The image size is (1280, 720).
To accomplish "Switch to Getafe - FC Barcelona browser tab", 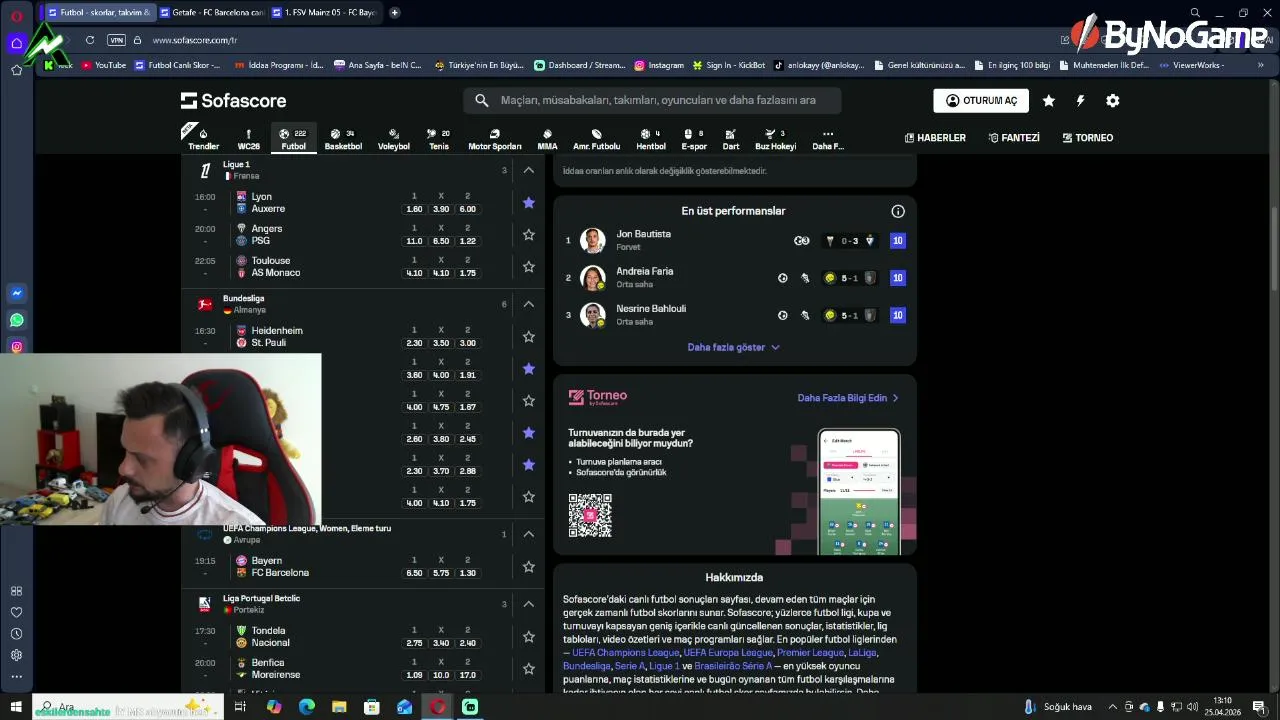I will tap(211, 12).
